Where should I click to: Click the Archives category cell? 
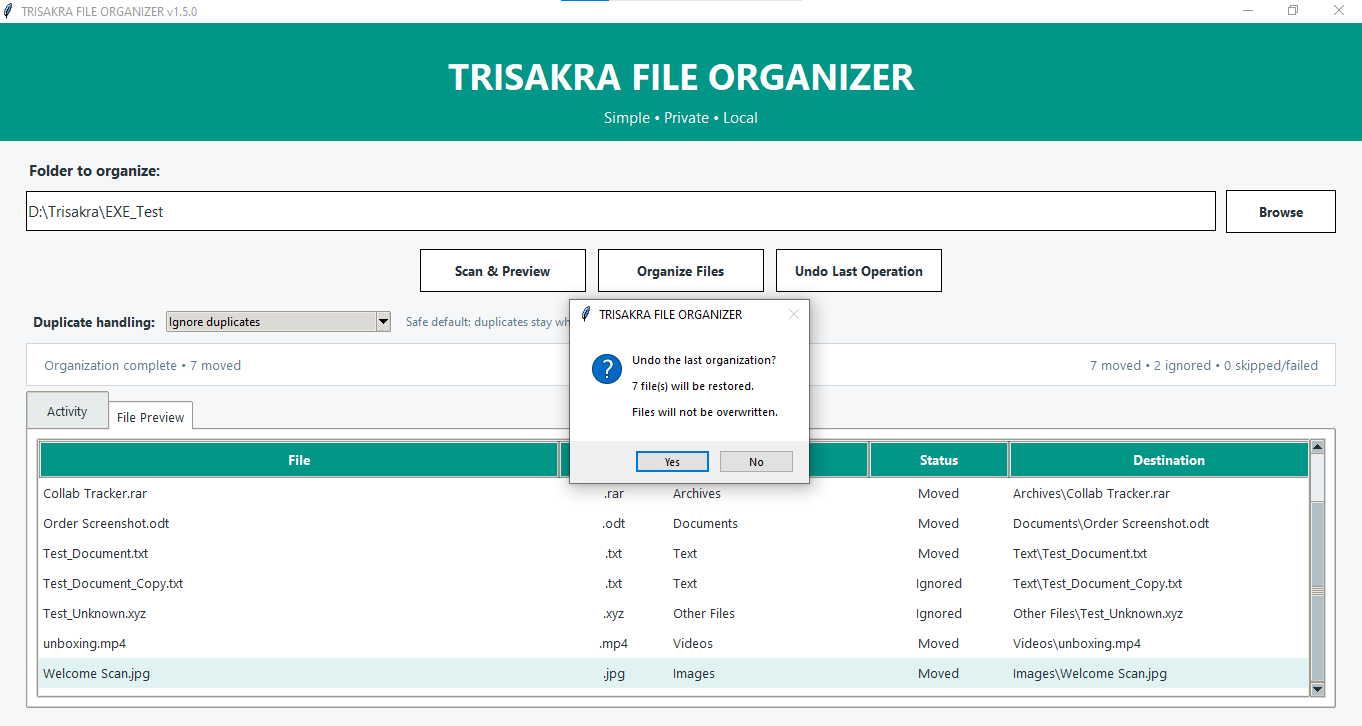(x=697, y=493)
